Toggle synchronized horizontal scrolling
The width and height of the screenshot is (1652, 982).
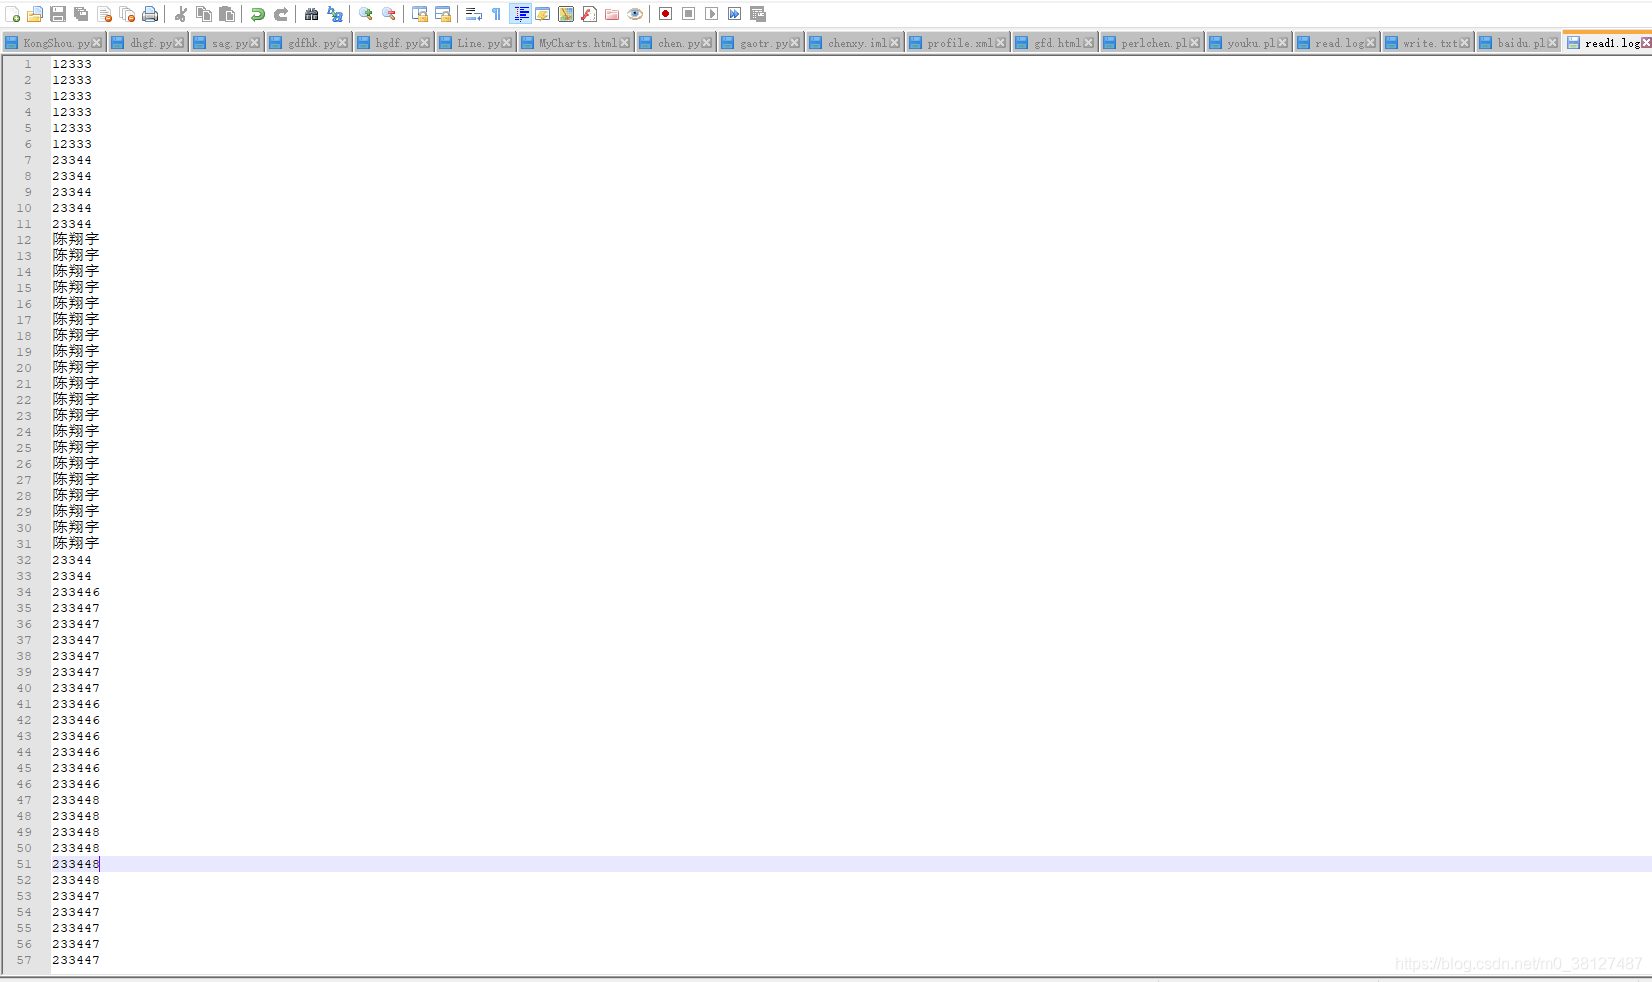tap(443, 14)
